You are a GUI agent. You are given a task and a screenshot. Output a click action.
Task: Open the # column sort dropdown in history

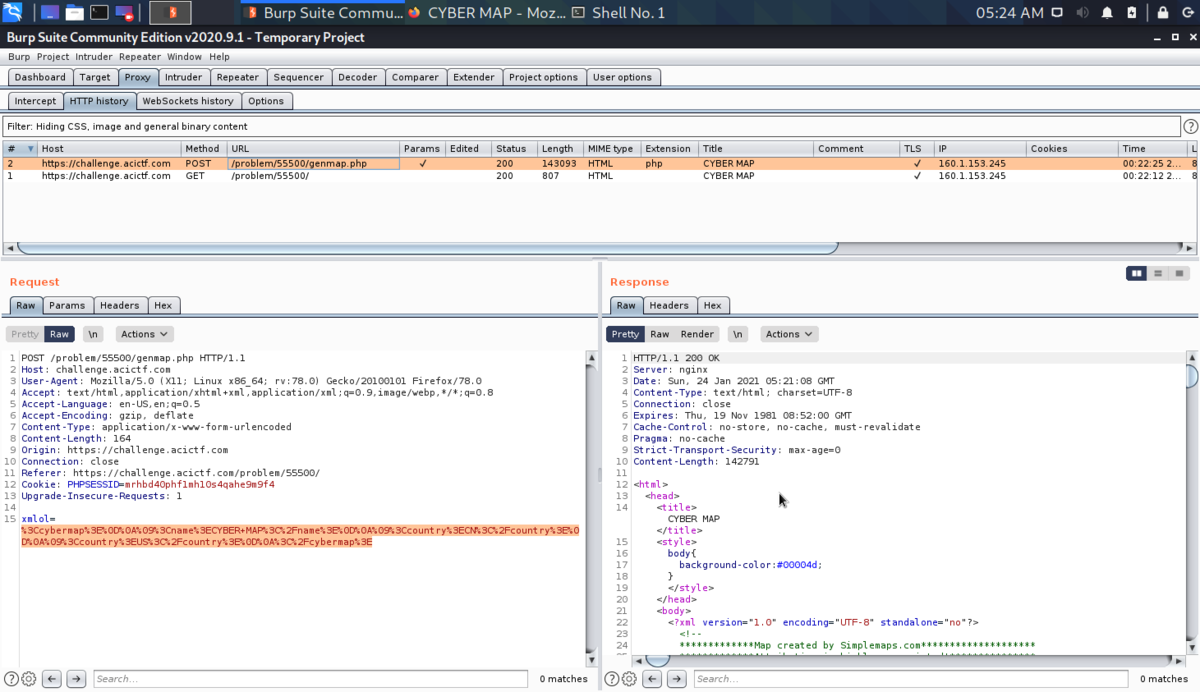[x=28, y=148]
